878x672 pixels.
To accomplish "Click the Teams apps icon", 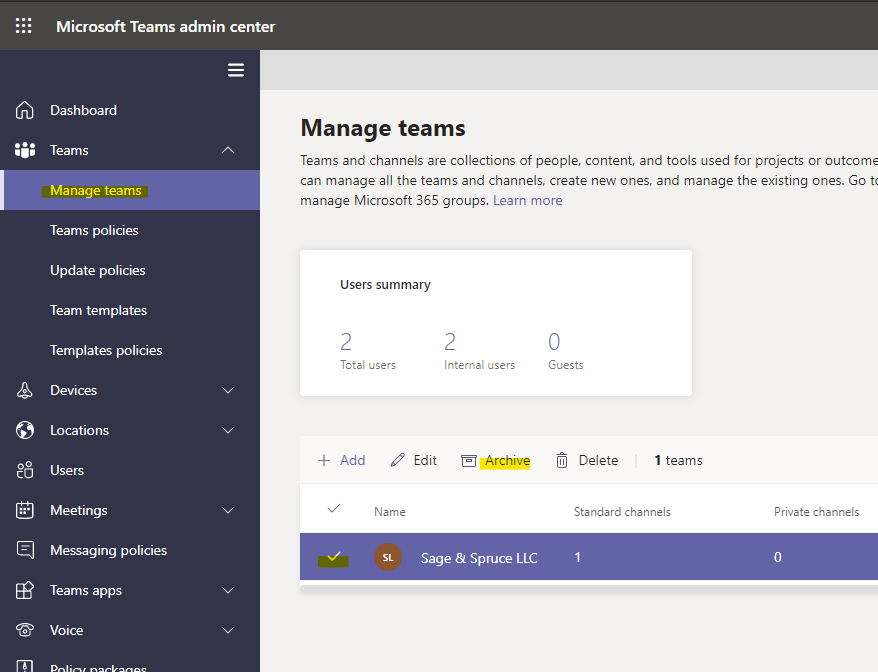I will coord(25,590).
